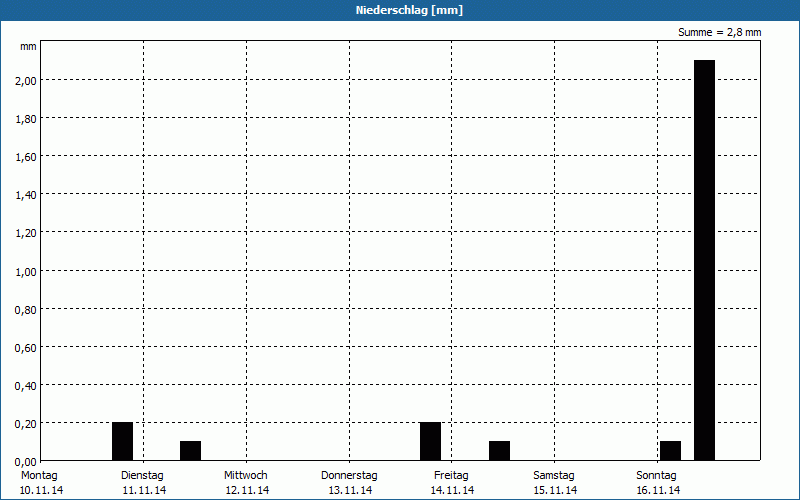
Task: Click the 'Montag' axis label
Action: coord(39,476)
